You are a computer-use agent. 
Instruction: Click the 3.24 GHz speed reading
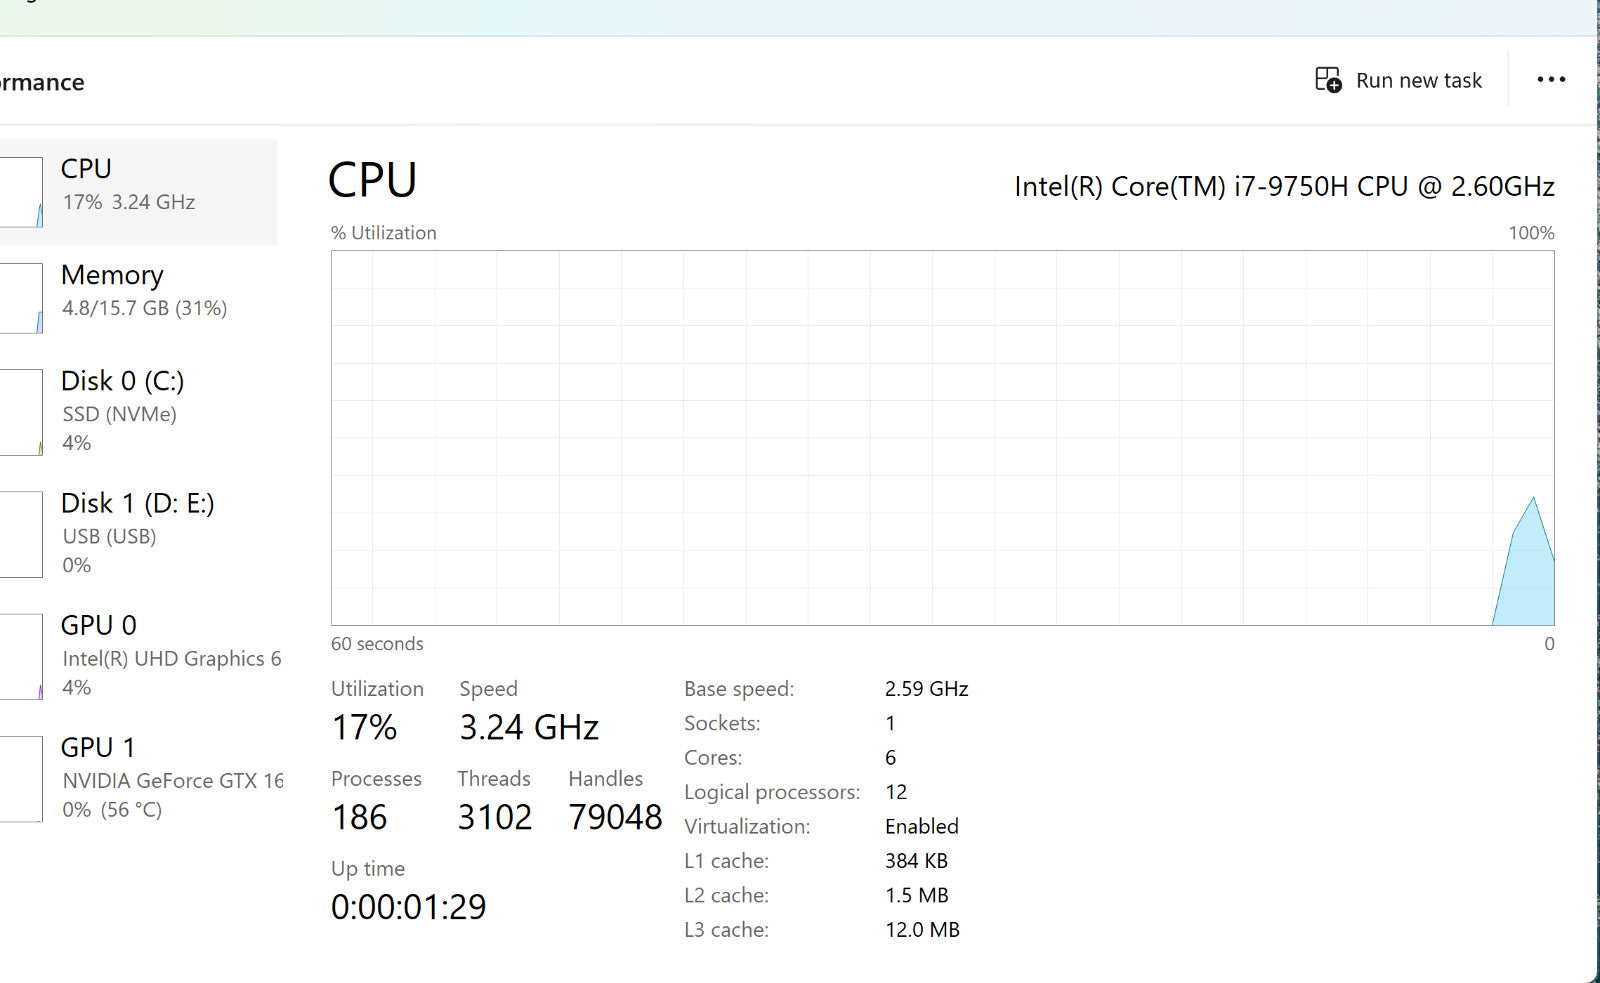tap(529, 727)
